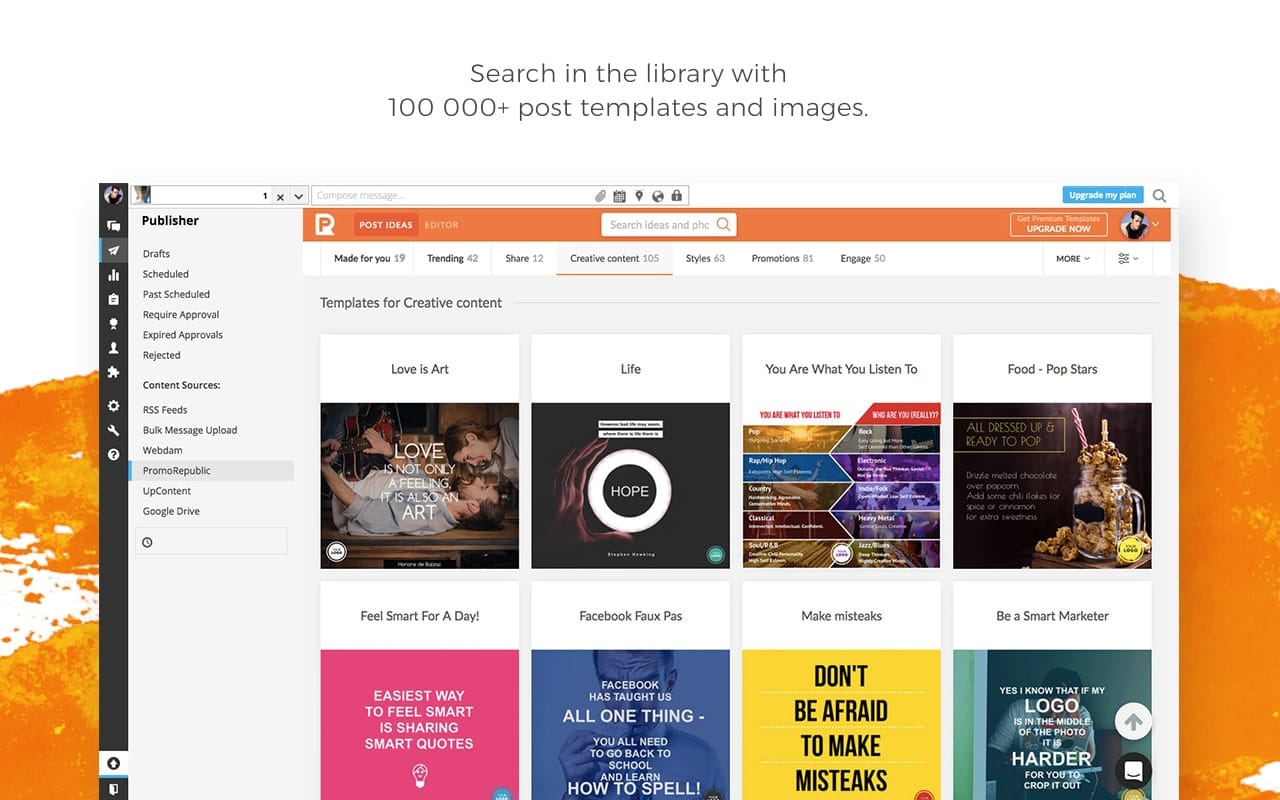Click the targeting globe icon
The height and width of the screenshot is (800, 1280).
[x=658, y=196]
